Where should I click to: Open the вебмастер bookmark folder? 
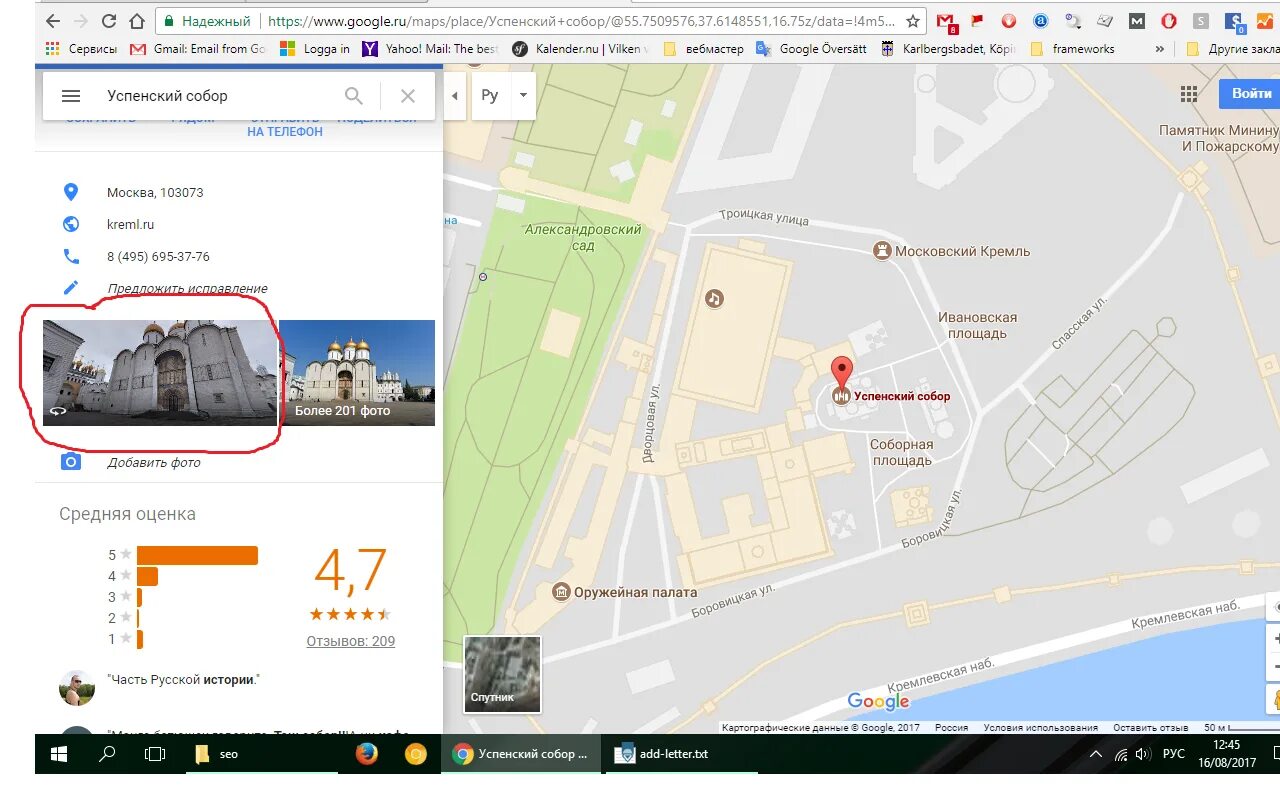pos(703,48)
